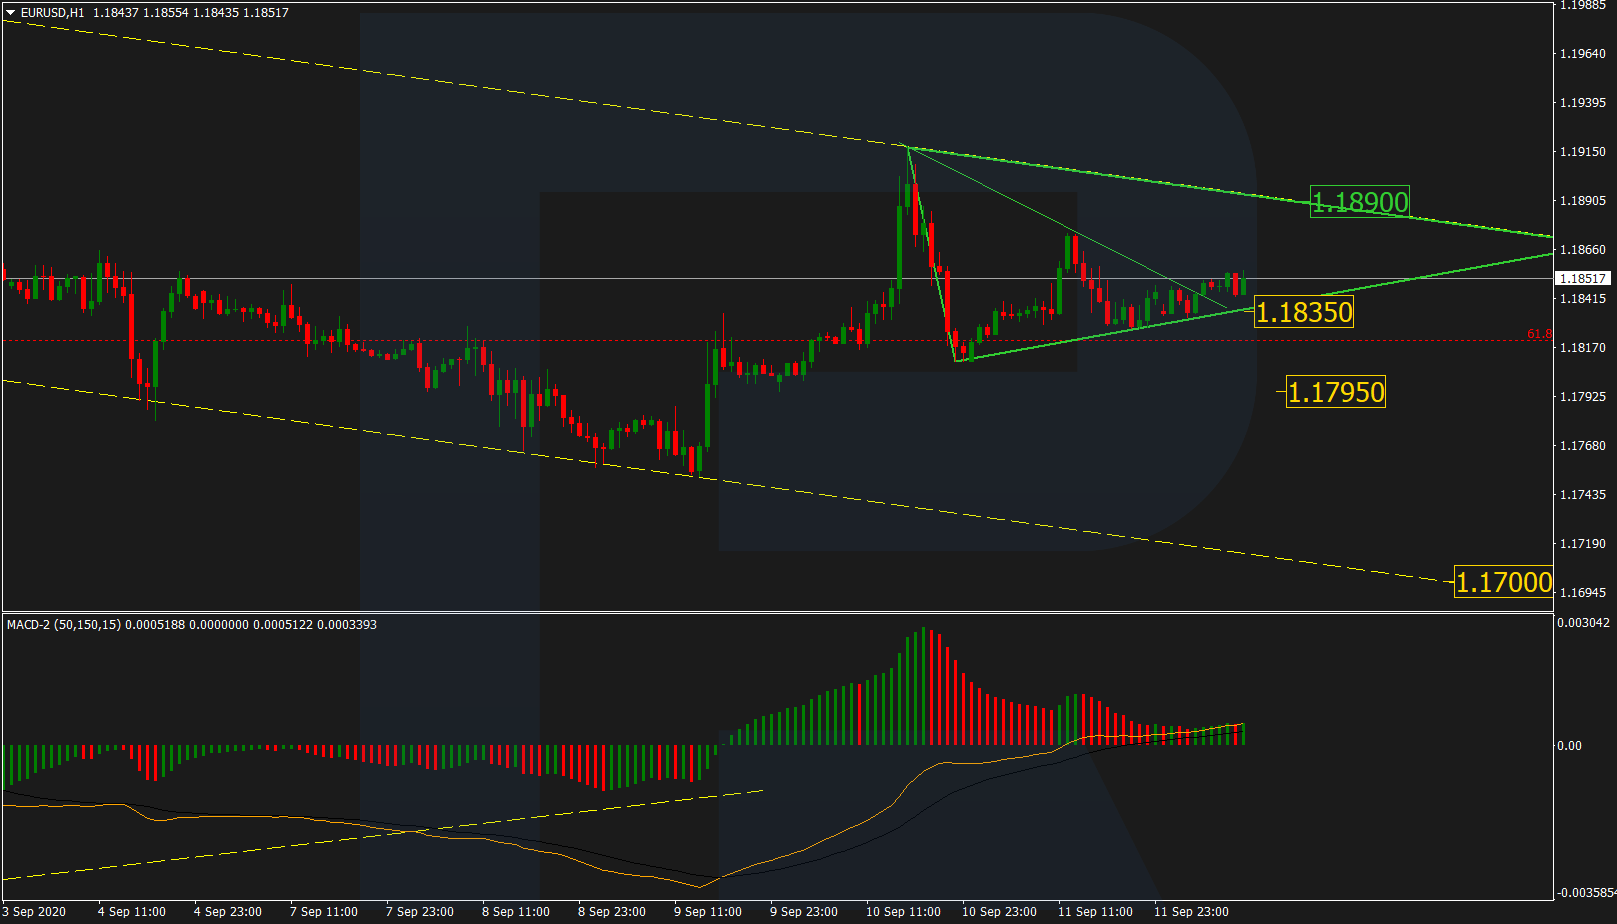Click the 1.17950 yellow price label

(x=1336, y=392)
